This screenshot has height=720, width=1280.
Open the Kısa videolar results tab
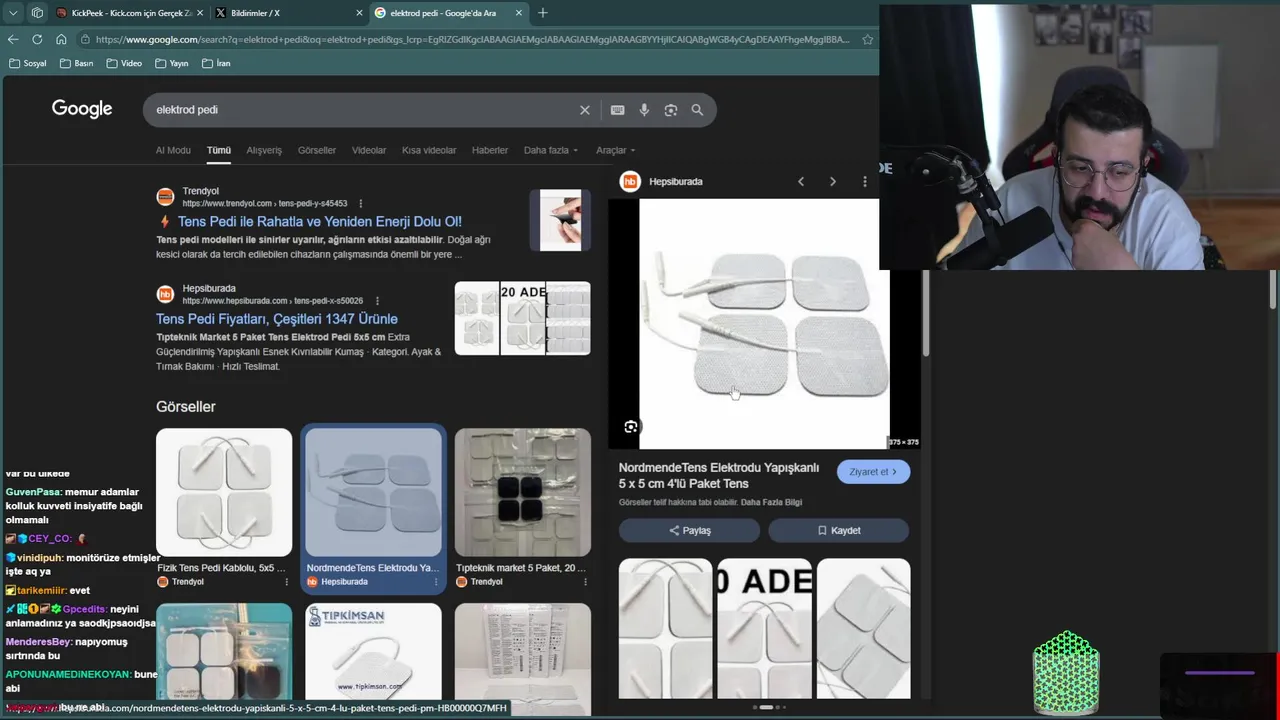click(x=429, y=150)
